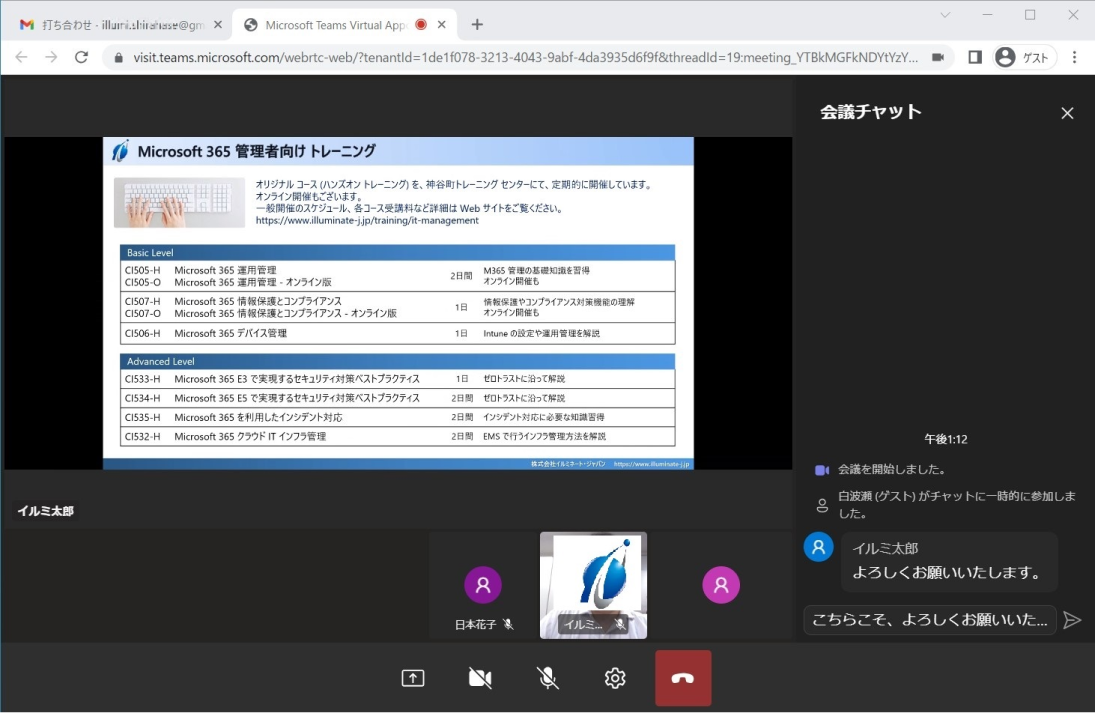1096x713 pixels.
Task: Hang up with the red end call button
Action: pos(683,678)
